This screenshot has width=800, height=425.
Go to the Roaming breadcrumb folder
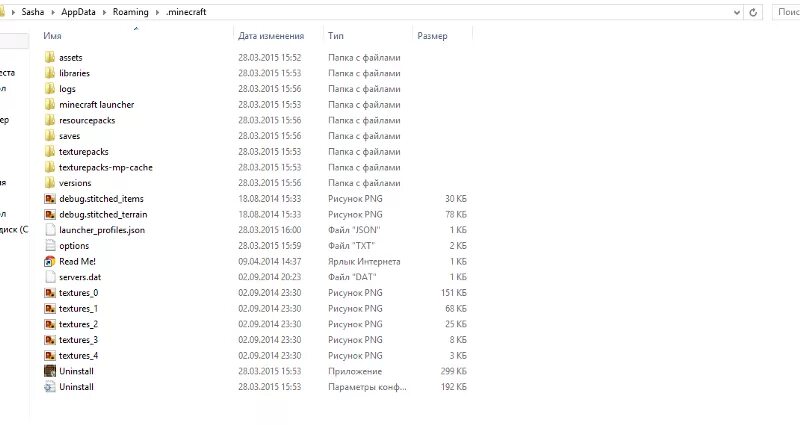pyautogui.click(x=130, y=12)
